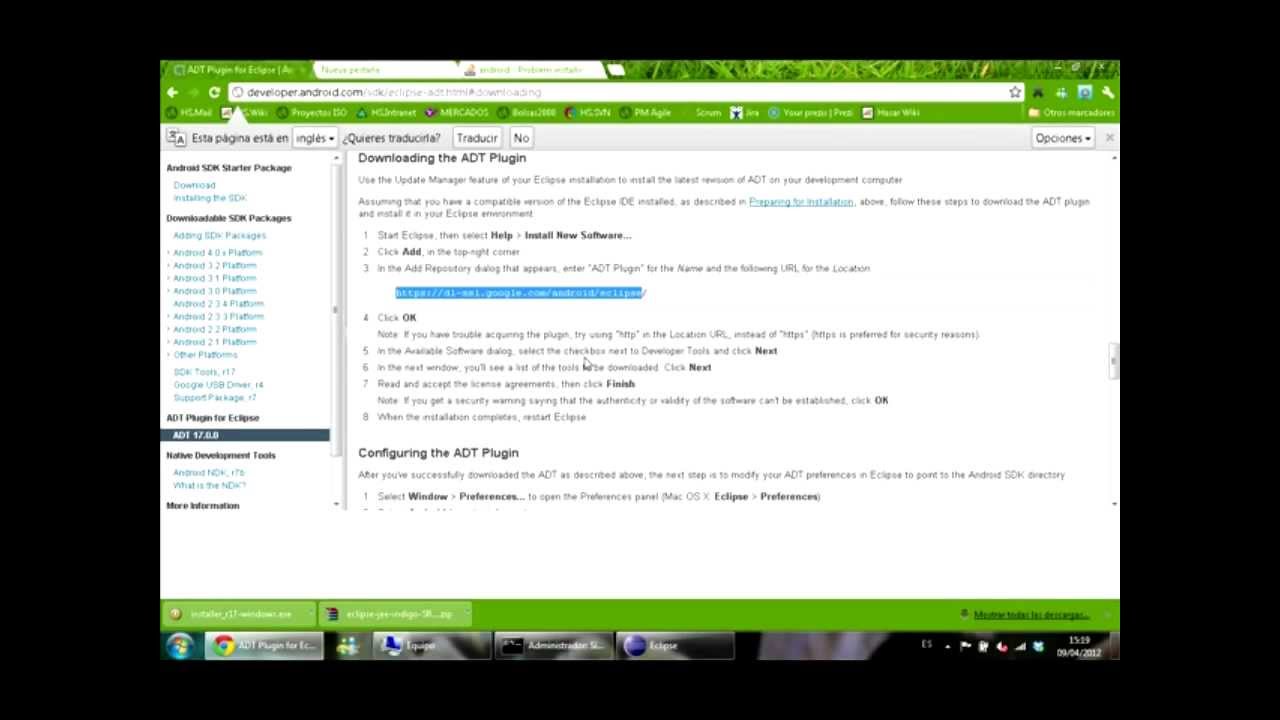The height and width of the screenshot is (720, 1280).
Task: Open the PM Agile bookmark
Action: [645, 113]
